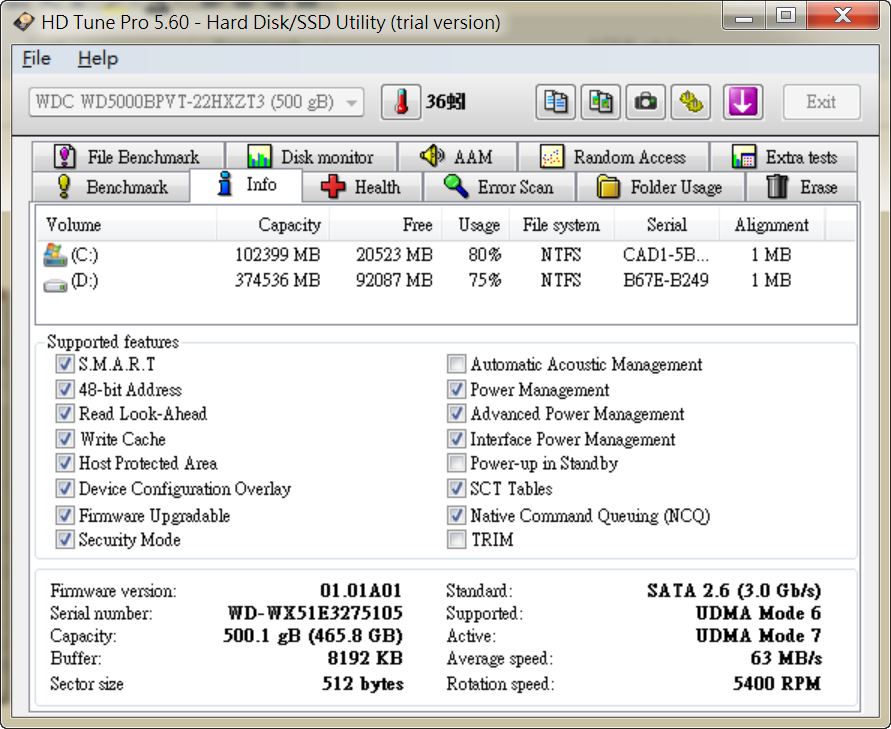
Task: Toggle the Automatic Acoustic Management checkbox
Action: tap(456, 364)
